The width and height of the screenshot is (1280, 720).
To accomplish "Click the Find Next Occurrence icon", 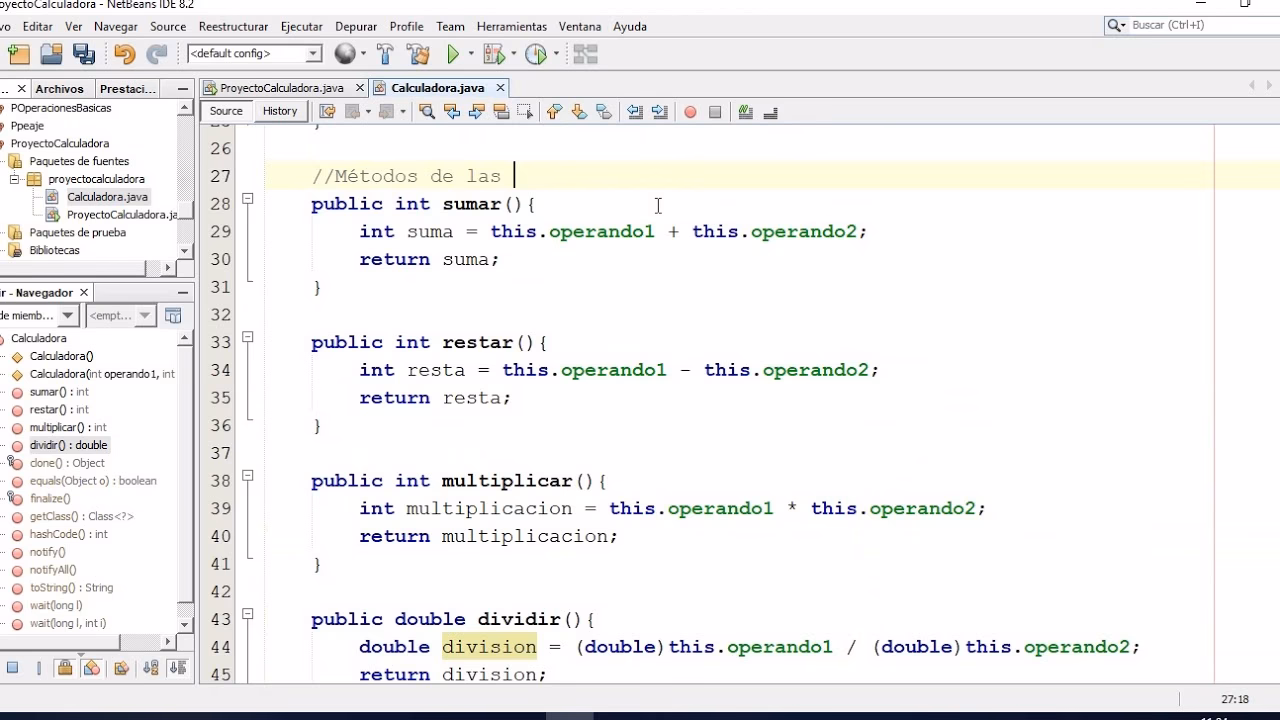I will click(476, 112).
